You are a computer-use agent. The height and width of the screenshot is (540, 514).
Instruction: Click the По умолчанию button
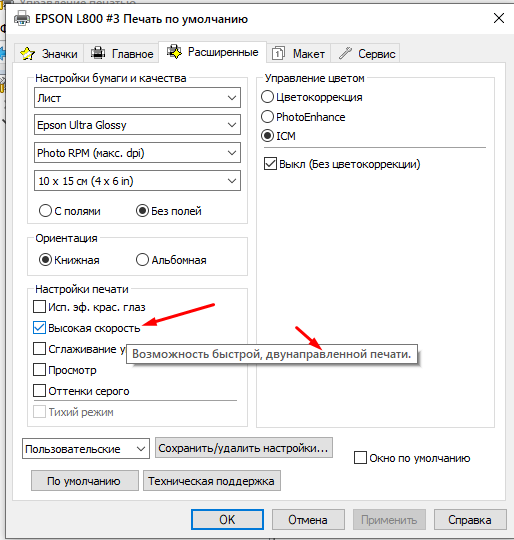[85, 481]
